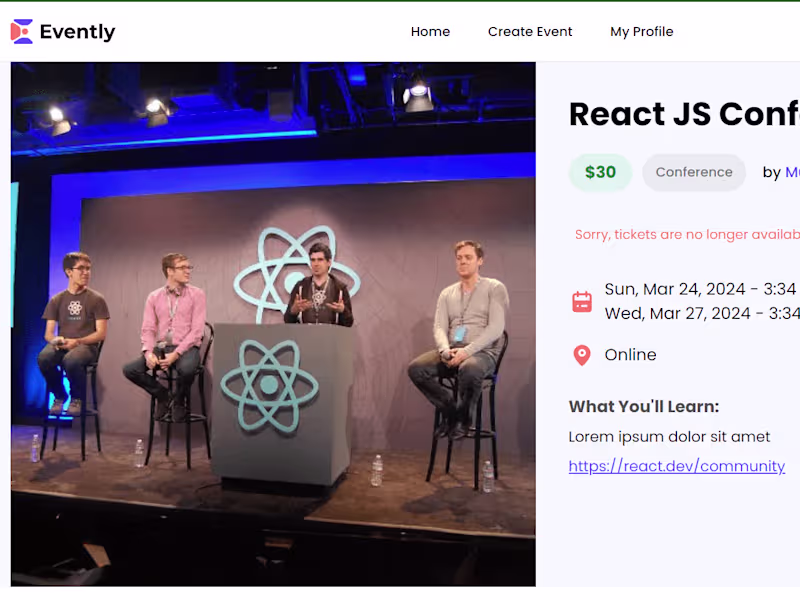Screen dimensions: 800x600
Task: Click the "What You'll Learn:" heading
Action: [x=644, y=407]
